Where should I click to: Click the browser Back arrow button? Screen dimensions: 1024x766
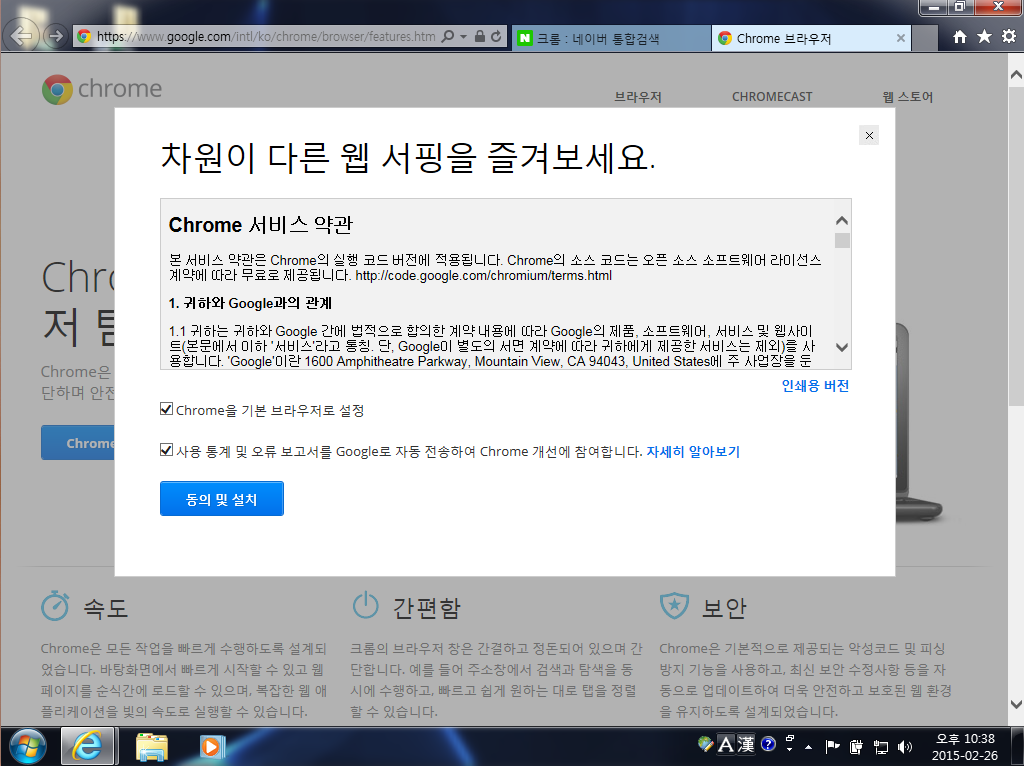[x=22, y=36]
